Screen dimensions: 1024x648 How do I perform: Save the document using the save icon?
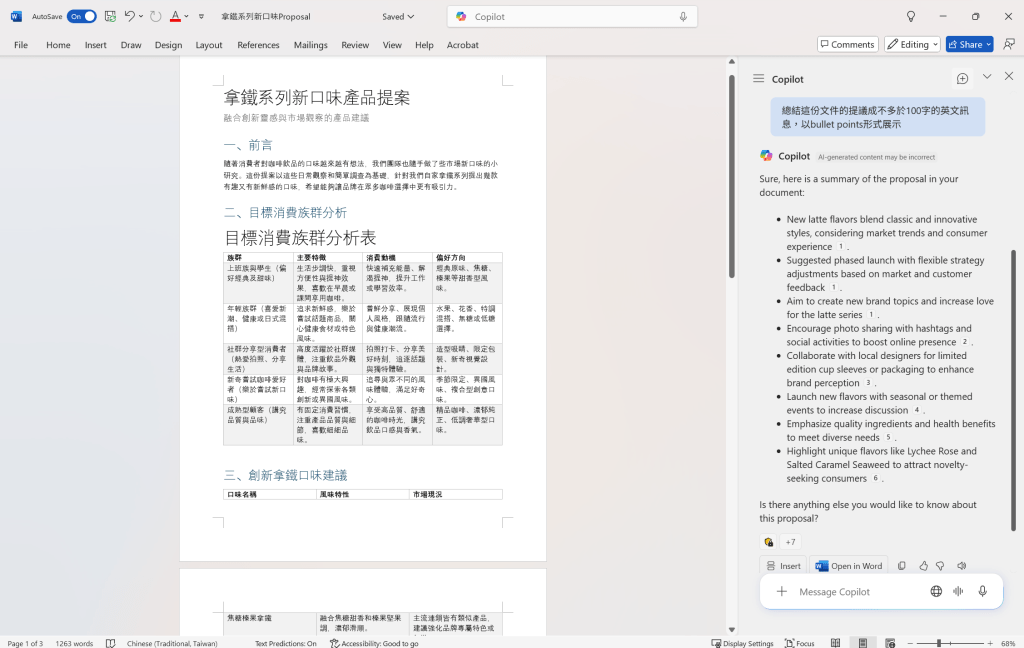pyautogui.click(x=110, y=16)
